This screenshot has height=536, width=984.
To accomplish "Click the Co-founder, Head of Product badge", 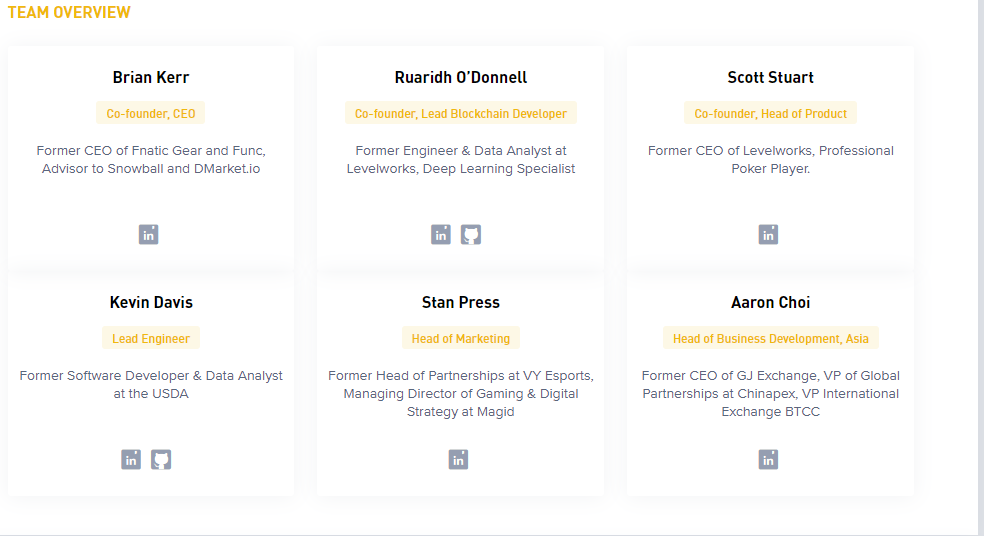I will [x=771, y=114].
